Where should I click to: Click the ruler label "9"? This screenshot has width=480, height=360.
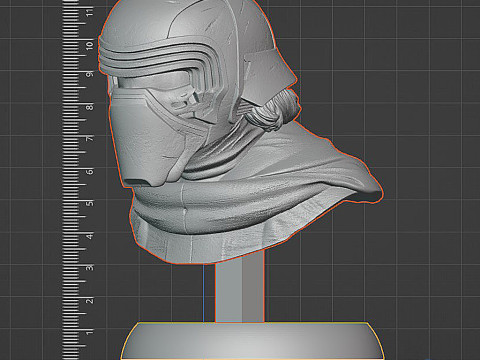tap(90, 74)
